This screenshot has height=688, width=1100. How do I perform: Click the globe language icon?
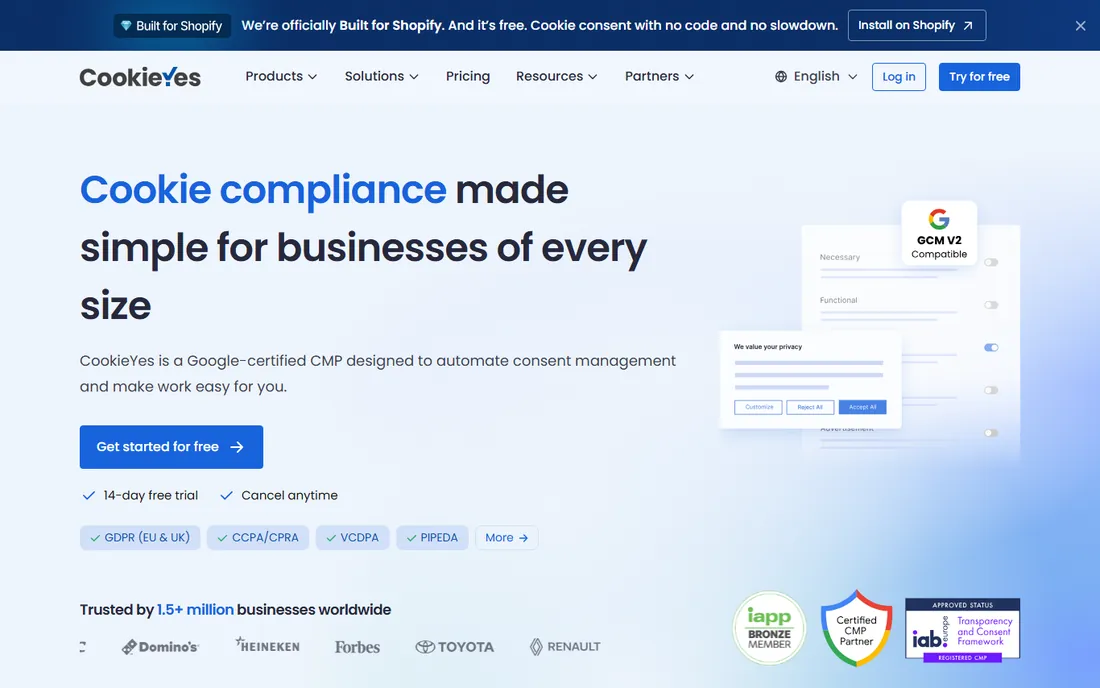pyautogui.click(x=781, y=76)
